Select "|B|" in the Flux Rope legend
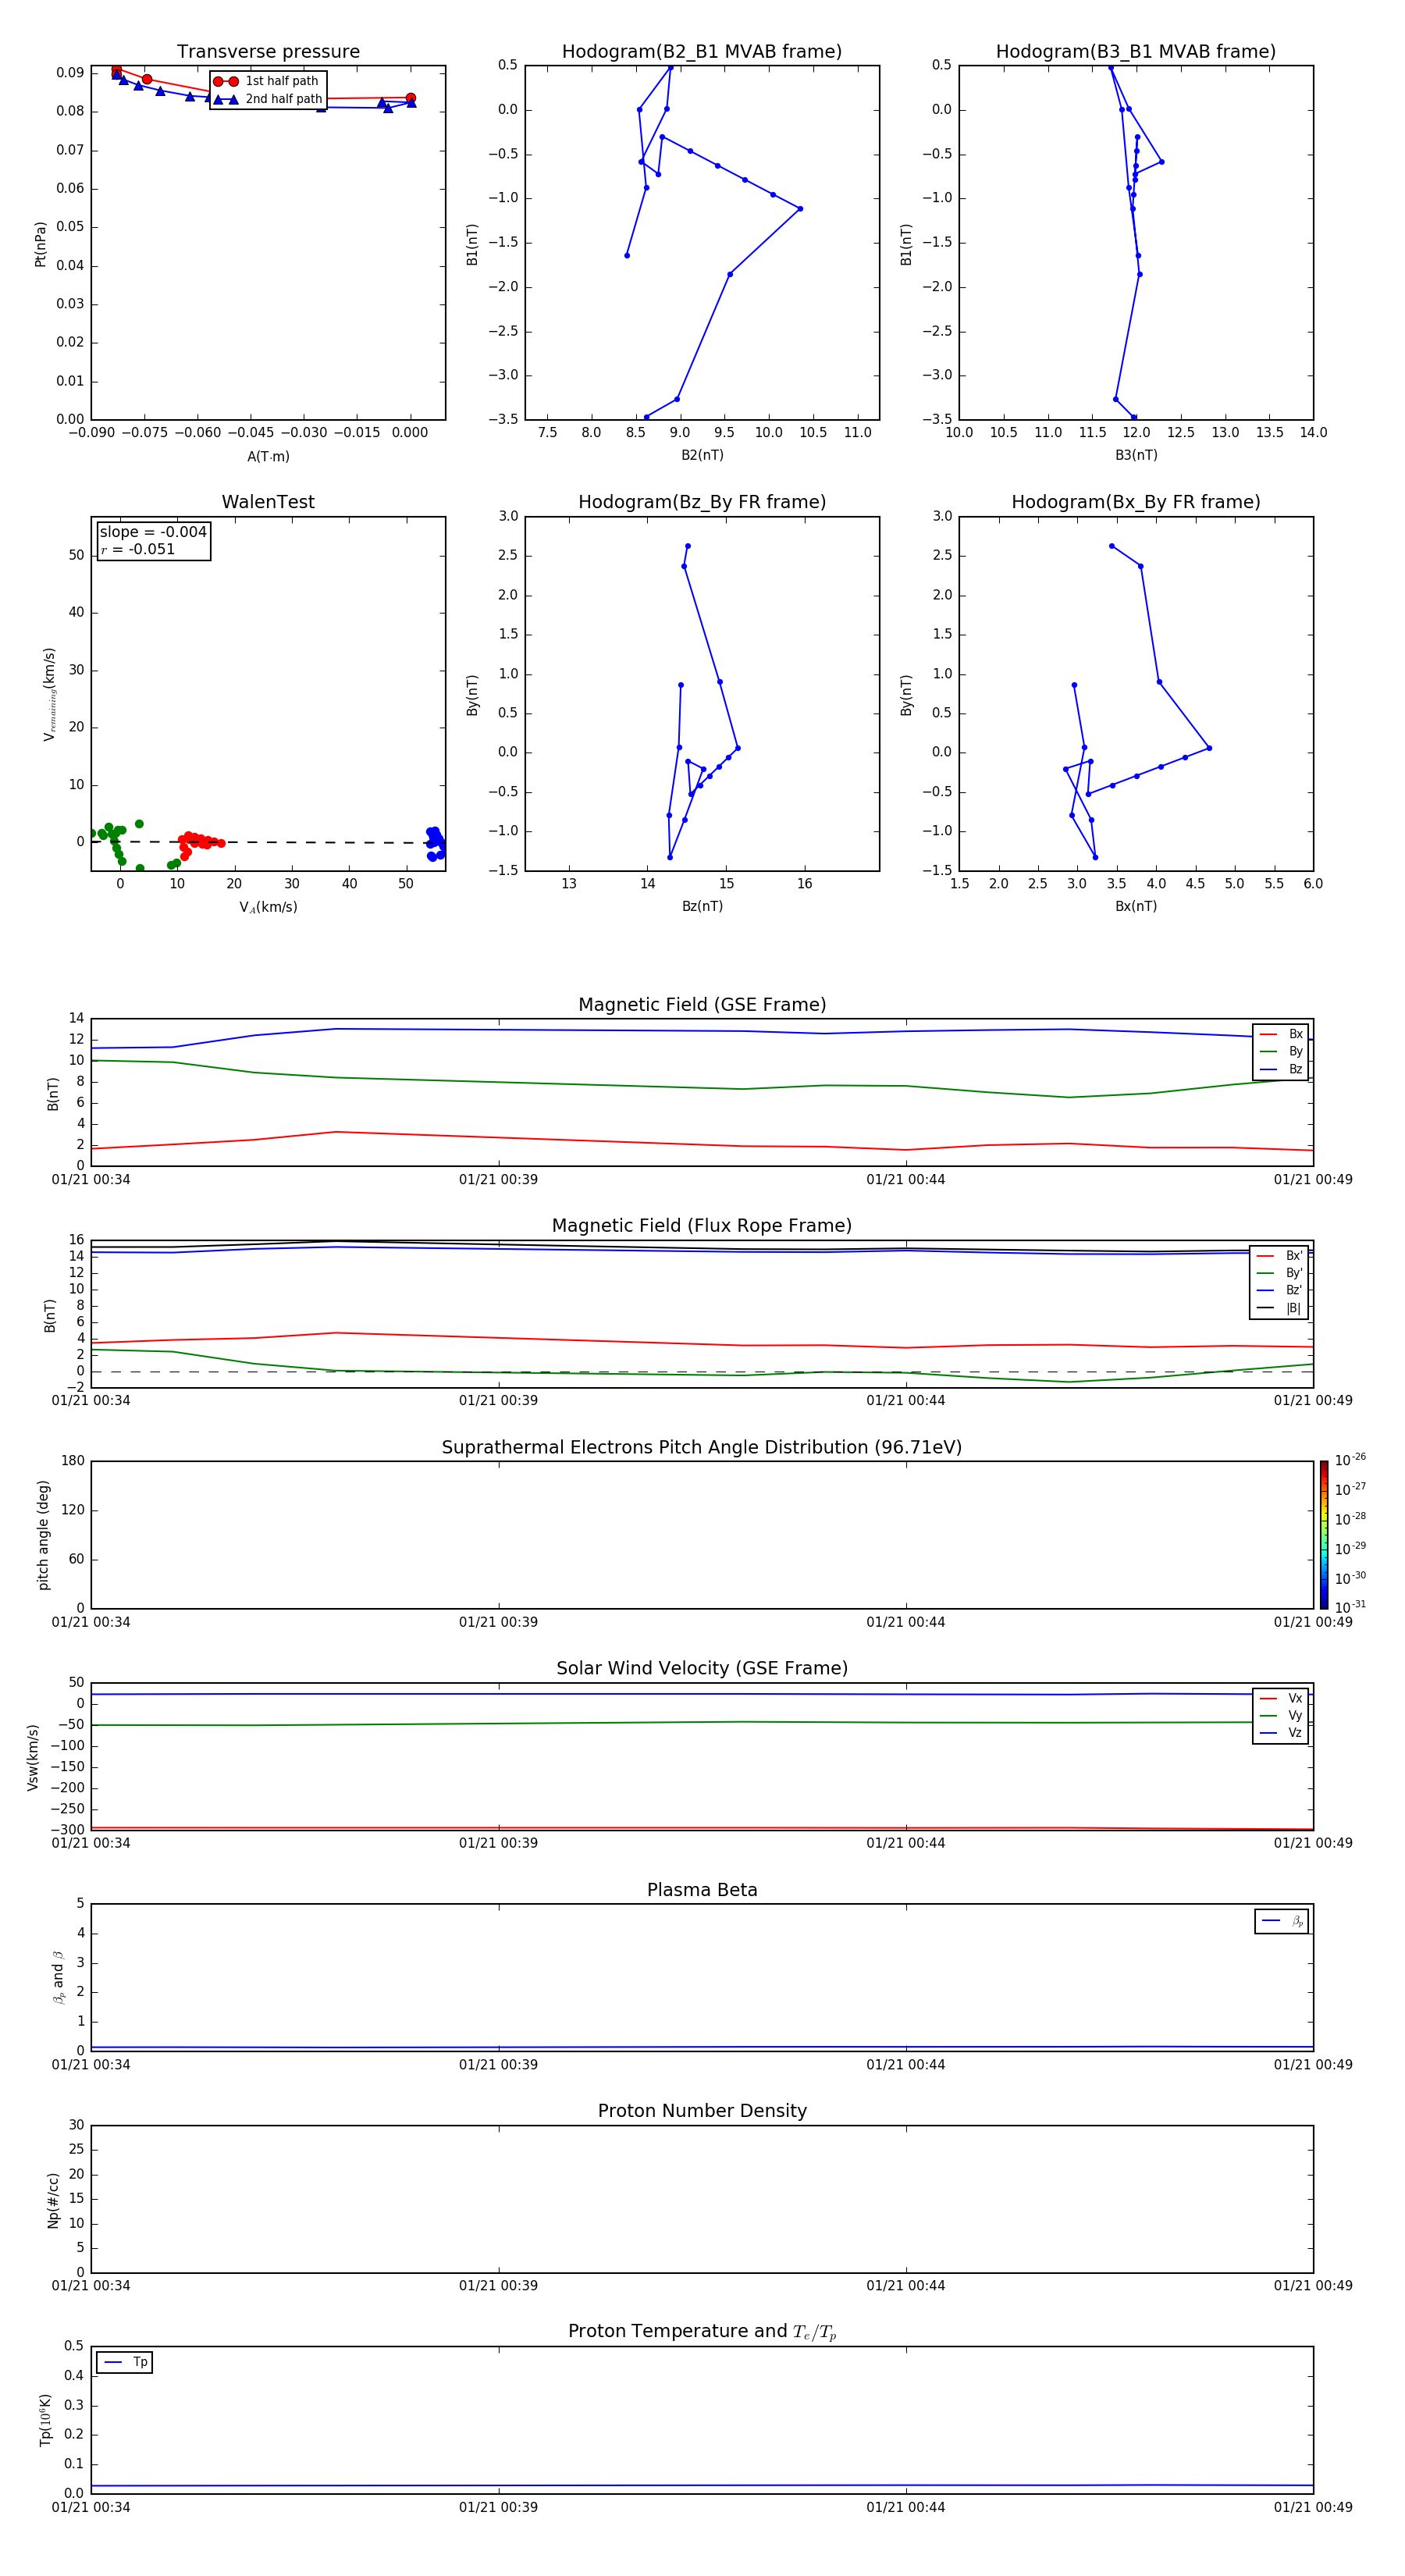 coord(1280,1308)
